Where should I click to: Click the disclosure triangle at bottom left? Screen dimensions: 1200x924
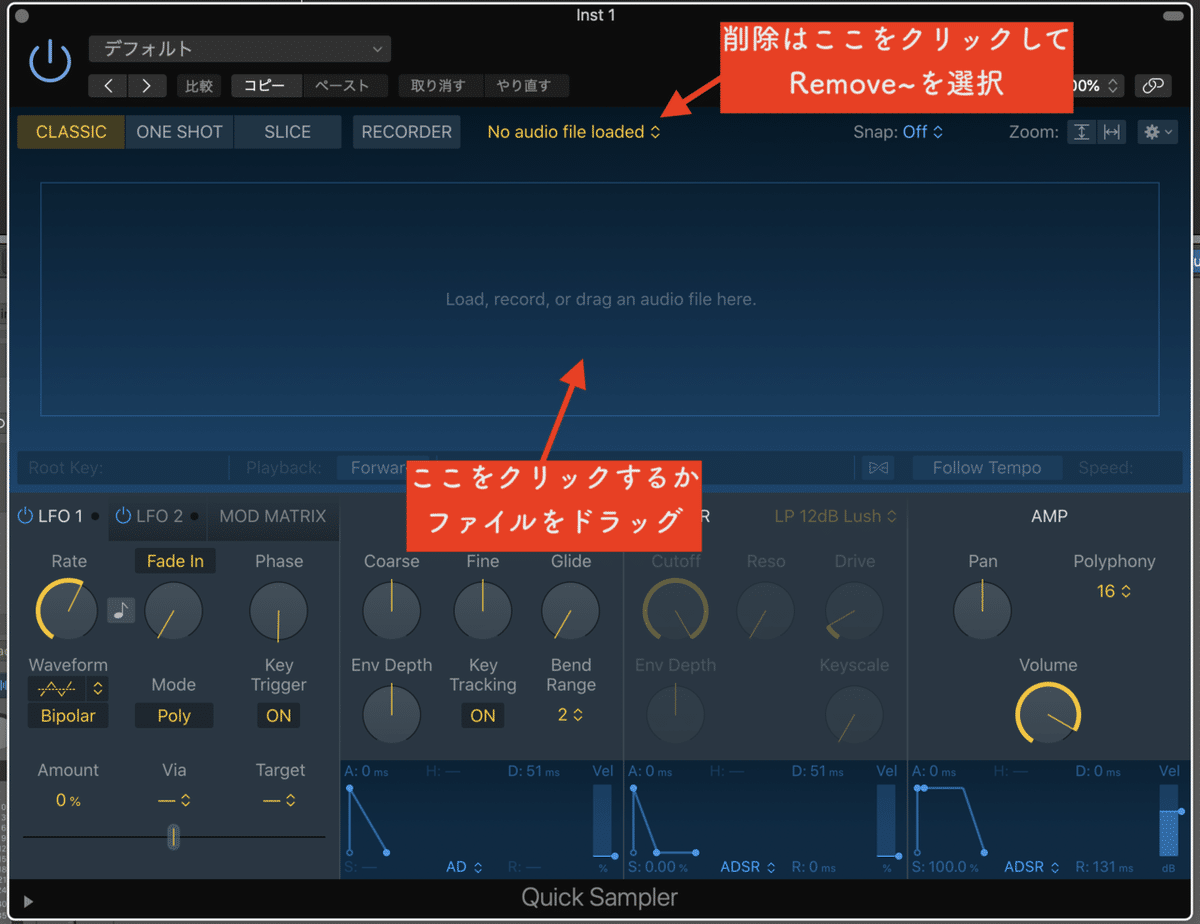[27, 901]
